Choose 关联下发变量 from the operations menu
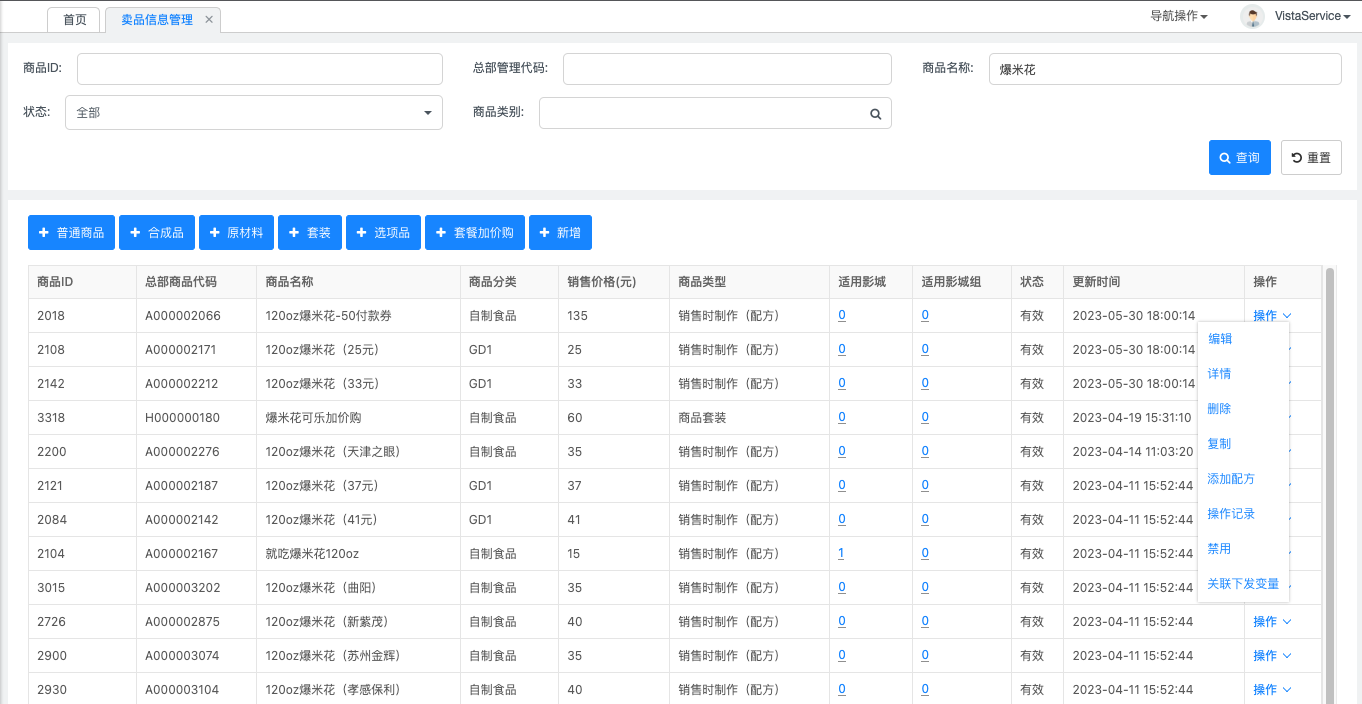The width and height of the screenshot is (1362, 704). (x=1243, y=584)
